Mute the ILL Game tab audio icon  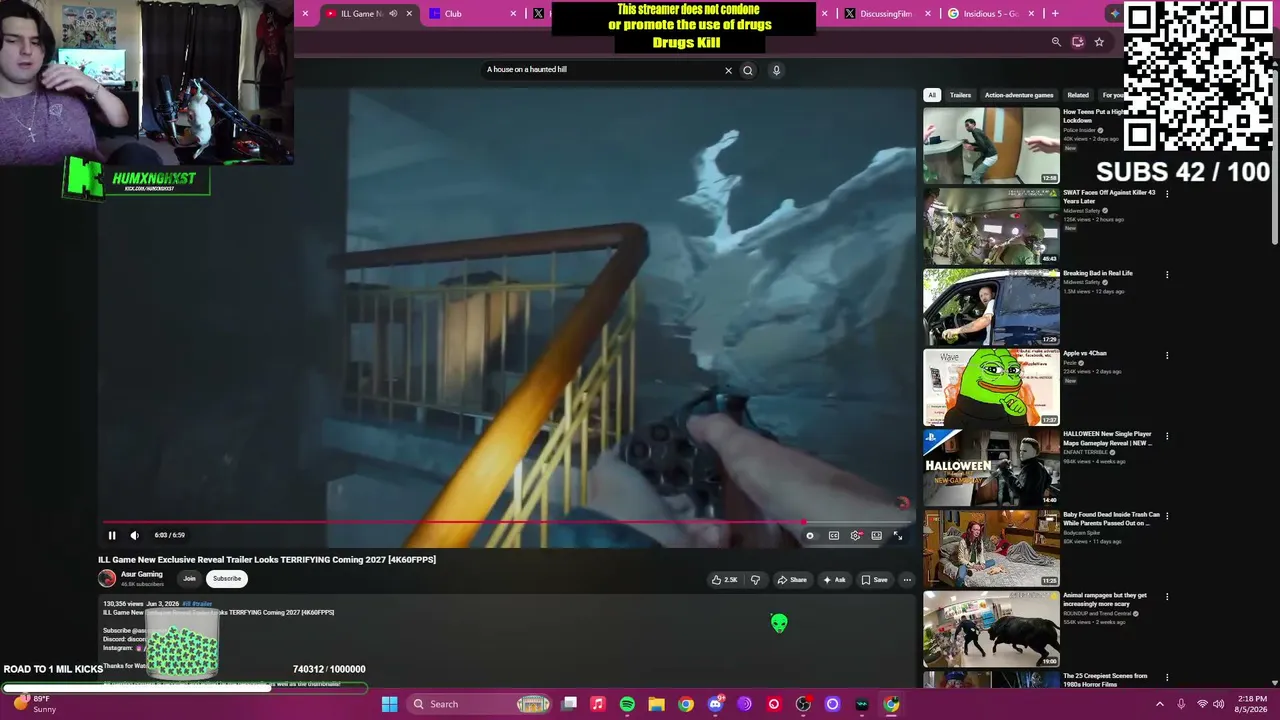pos(393,14)
